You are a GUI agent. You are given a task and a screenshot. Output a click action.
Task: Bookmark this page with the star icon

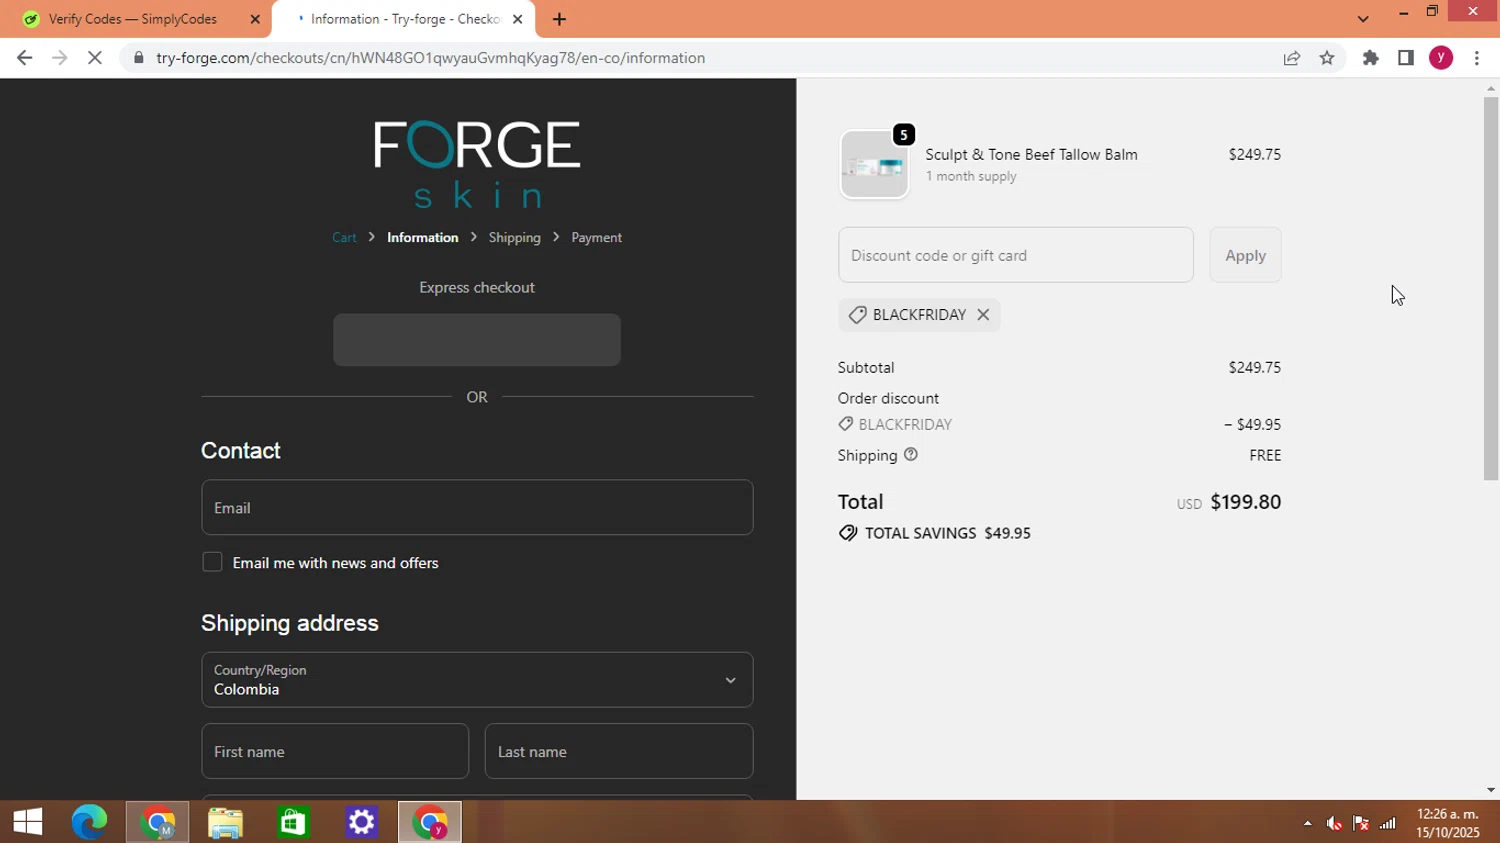click(x=1327, y=58)
